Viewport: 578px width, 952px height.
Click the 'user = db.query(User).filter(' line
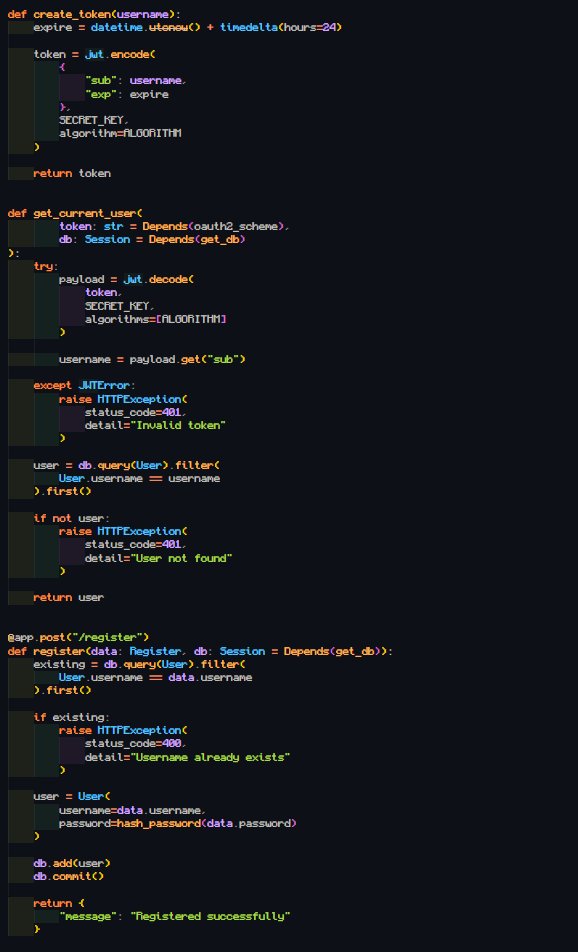pyautogui.click(x=126, y=465)
